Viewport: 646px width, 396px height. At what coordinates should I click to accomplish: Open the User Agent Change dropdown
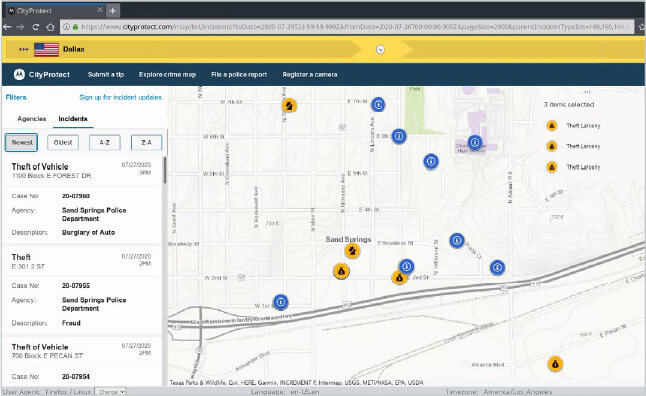tap(110, 392)
